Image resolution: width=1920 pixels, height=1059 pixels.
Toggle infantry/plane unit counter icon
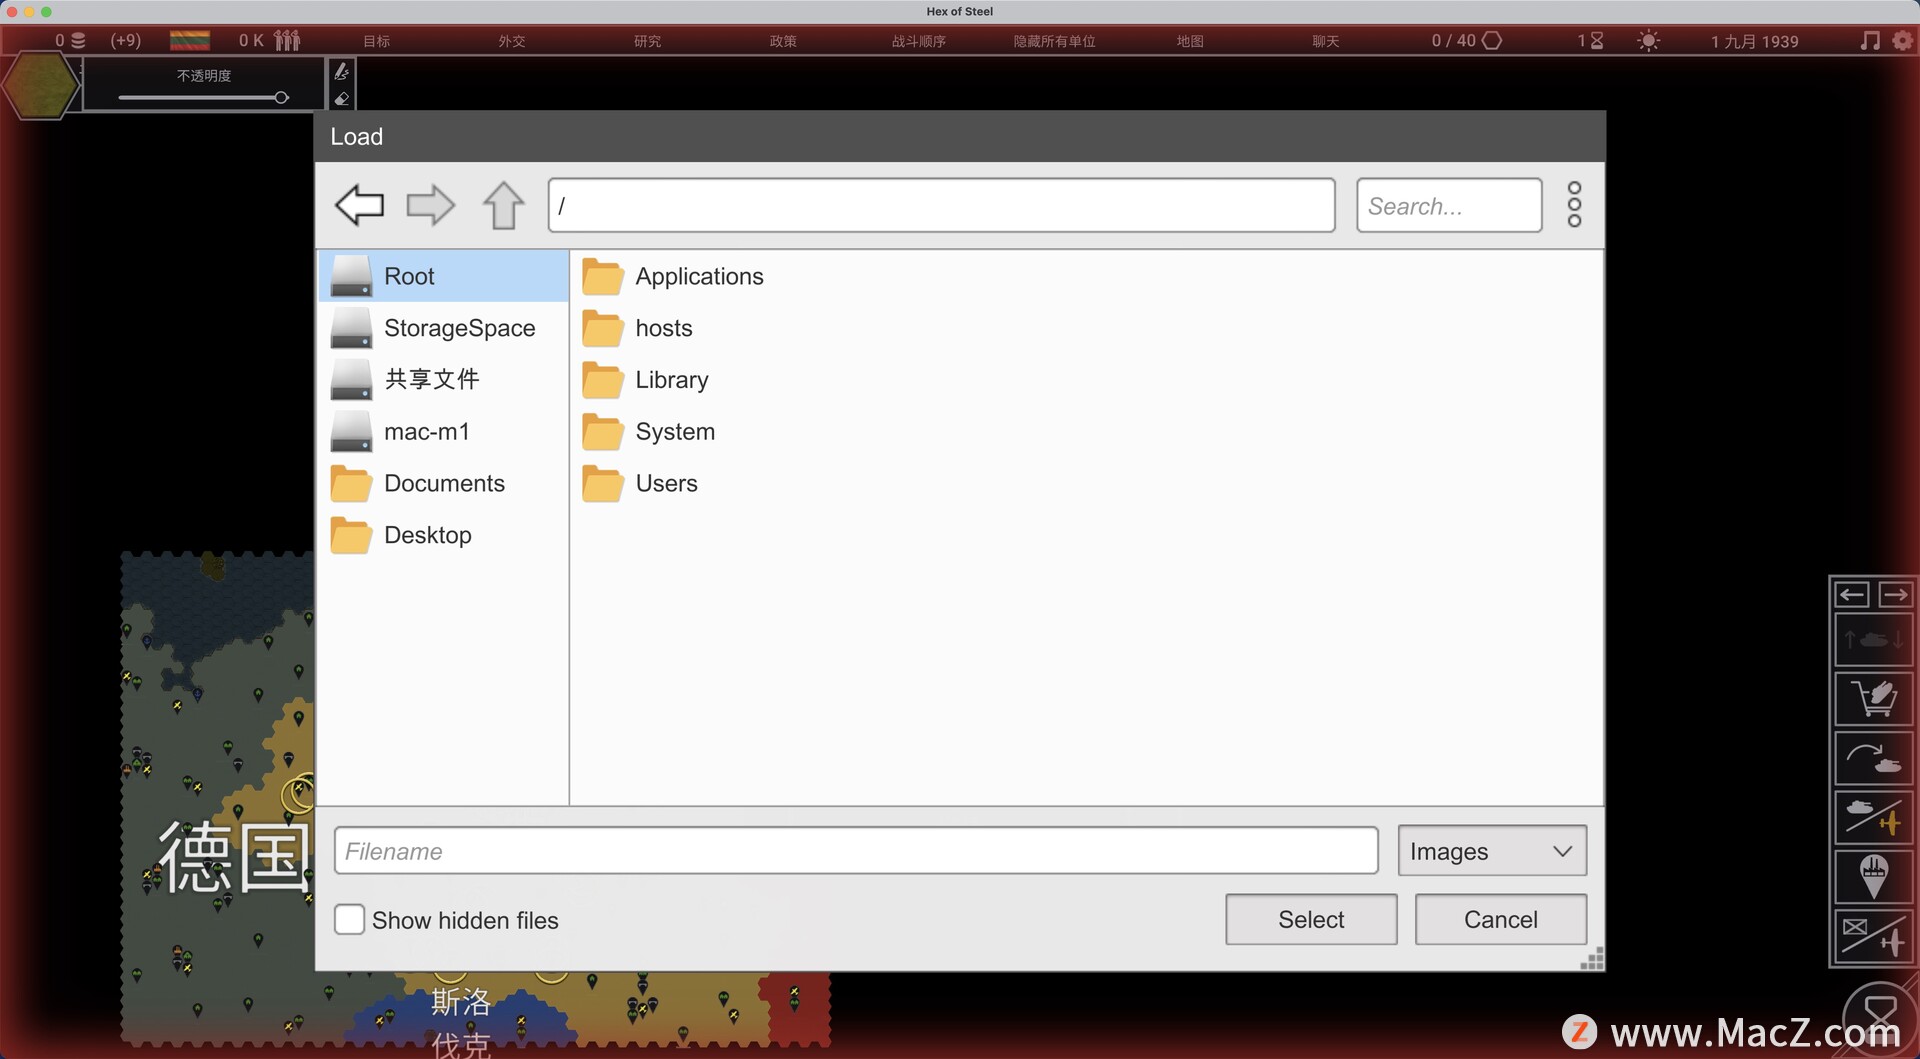(1874, 936)
